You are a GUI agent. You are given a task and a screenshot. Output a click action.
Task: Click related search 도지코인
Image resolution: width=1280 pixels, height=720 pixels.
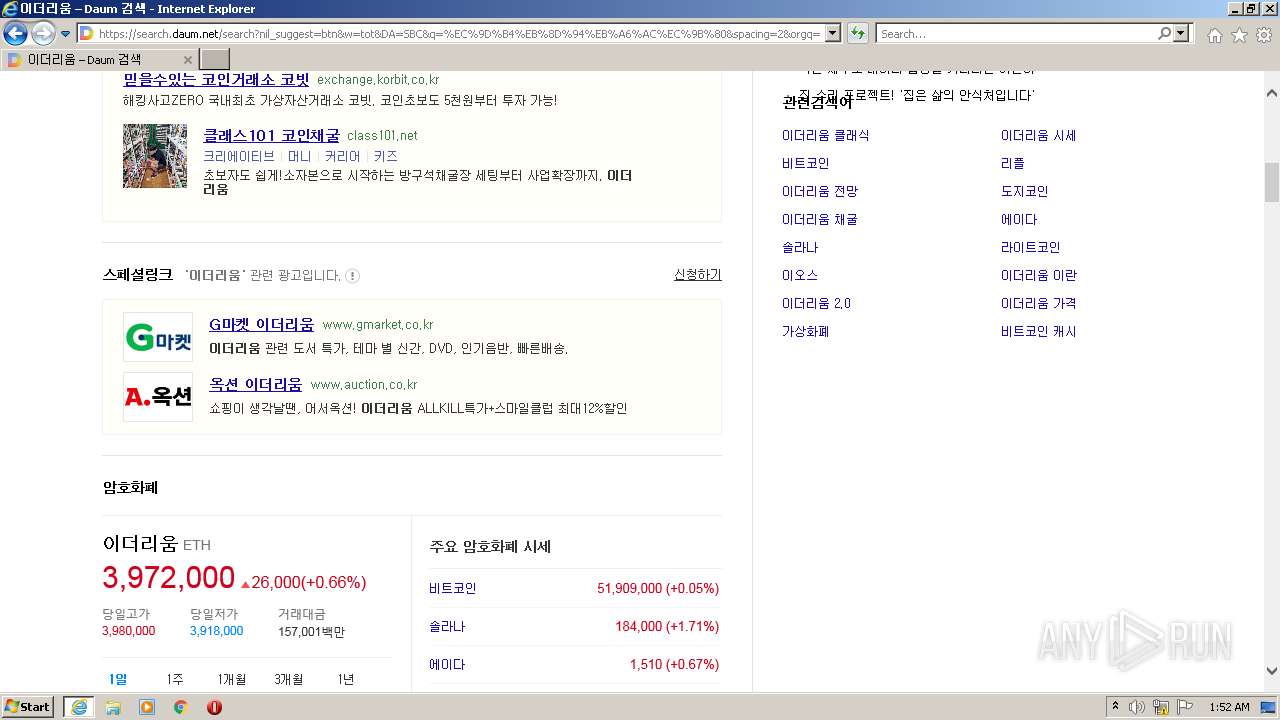click(x=1025, y=191)
